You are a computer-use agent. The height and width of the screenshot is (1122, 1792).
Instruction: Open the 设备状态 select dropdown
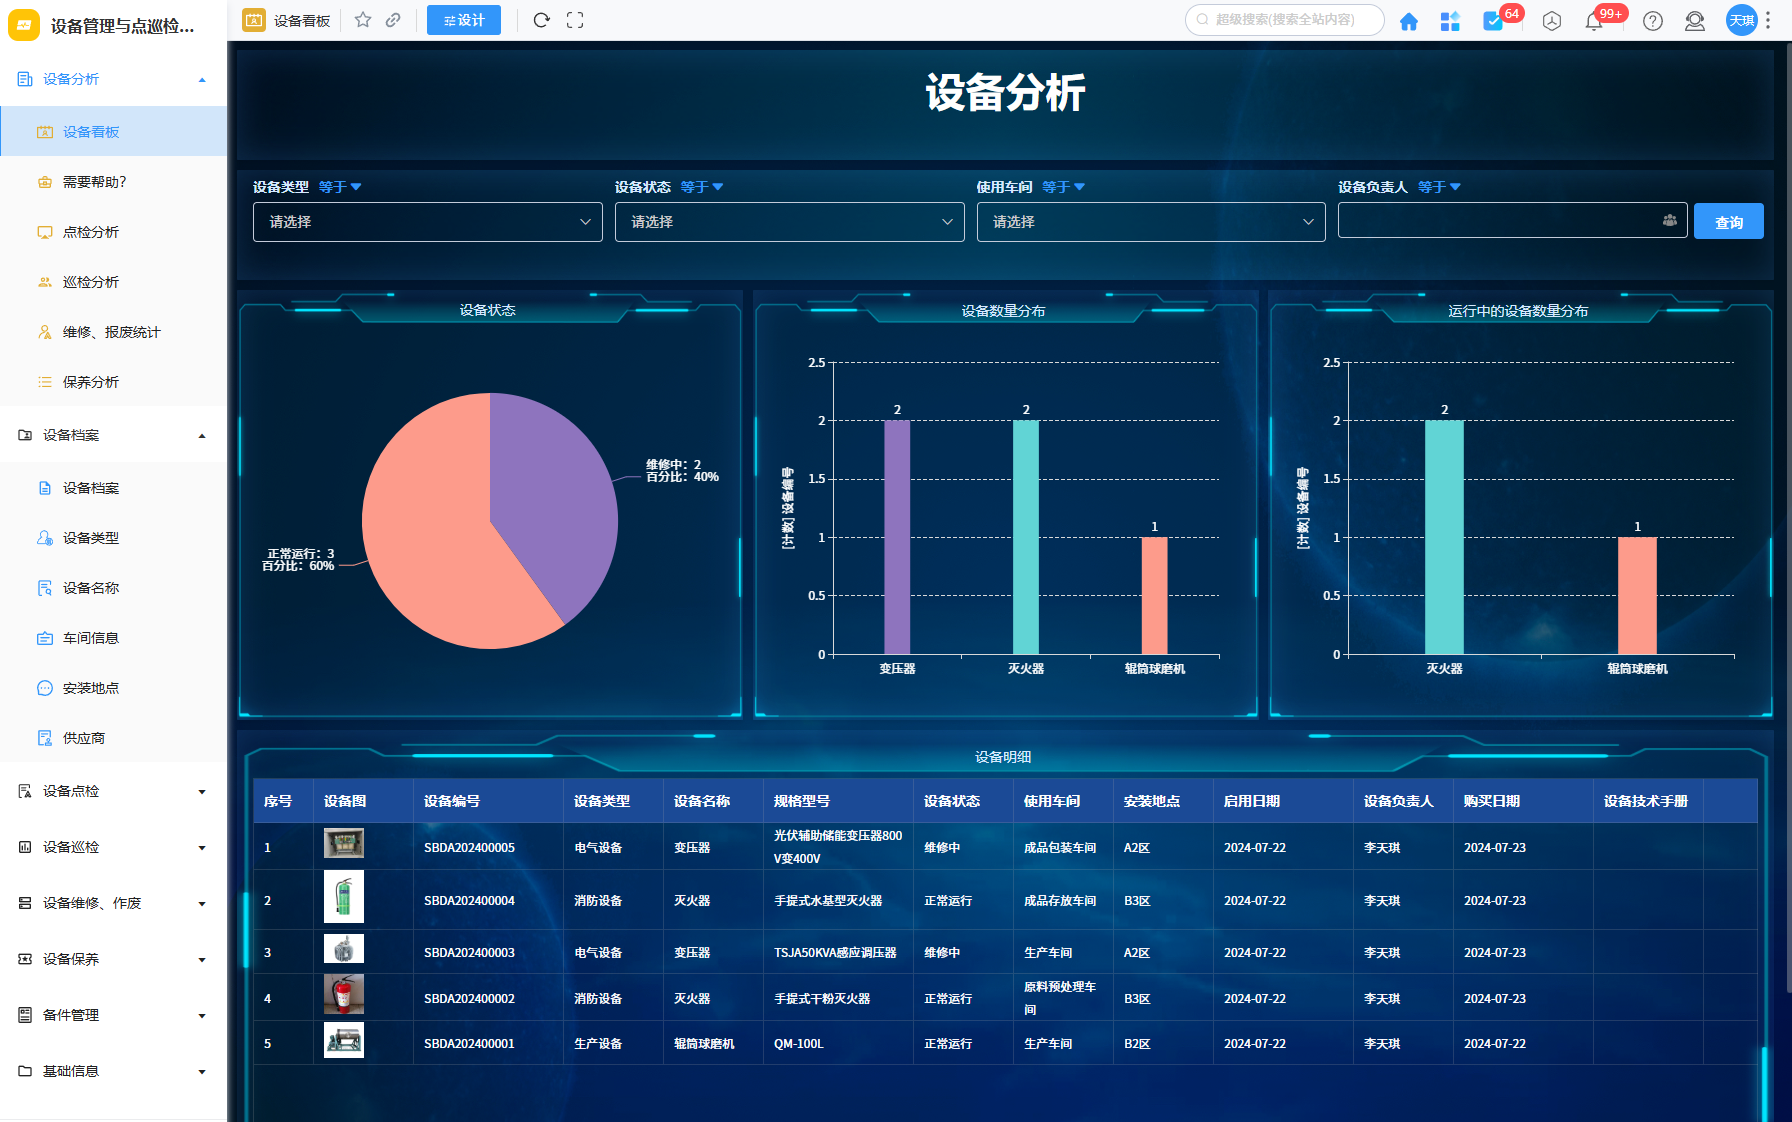point(789,222)
